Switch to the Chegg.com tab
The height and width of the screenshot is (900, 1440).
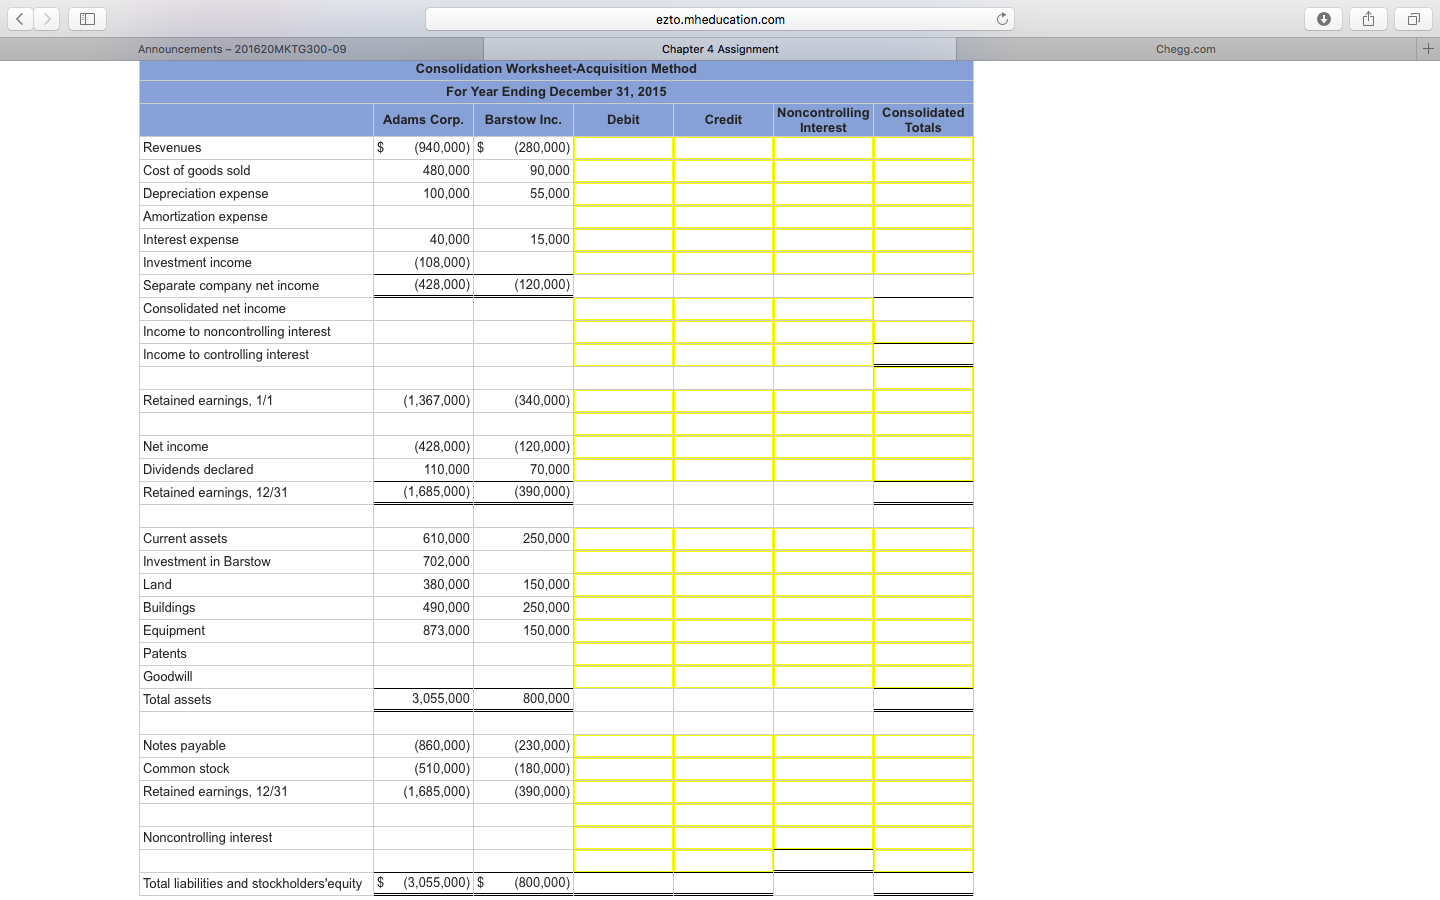coord(1186,49)
